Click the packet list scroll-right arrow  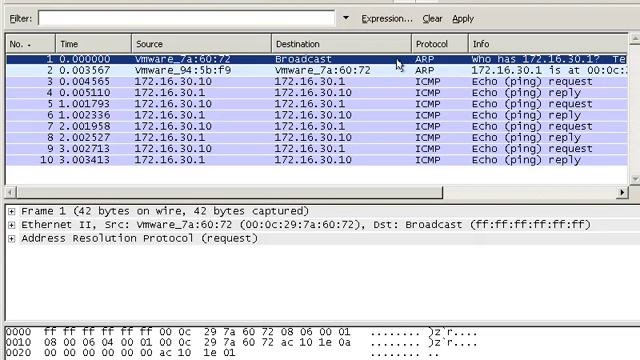coord(622,192)
